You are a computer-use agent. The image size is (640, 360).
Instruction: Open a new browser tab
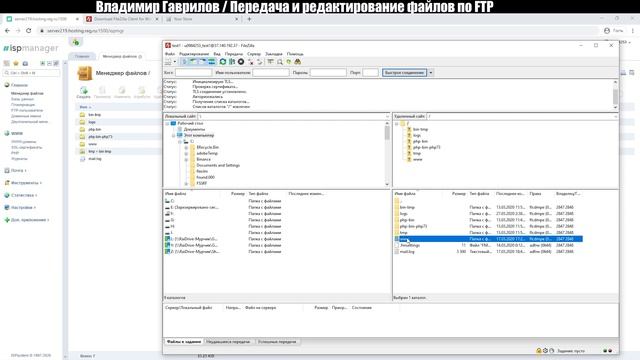coord(249,19)
